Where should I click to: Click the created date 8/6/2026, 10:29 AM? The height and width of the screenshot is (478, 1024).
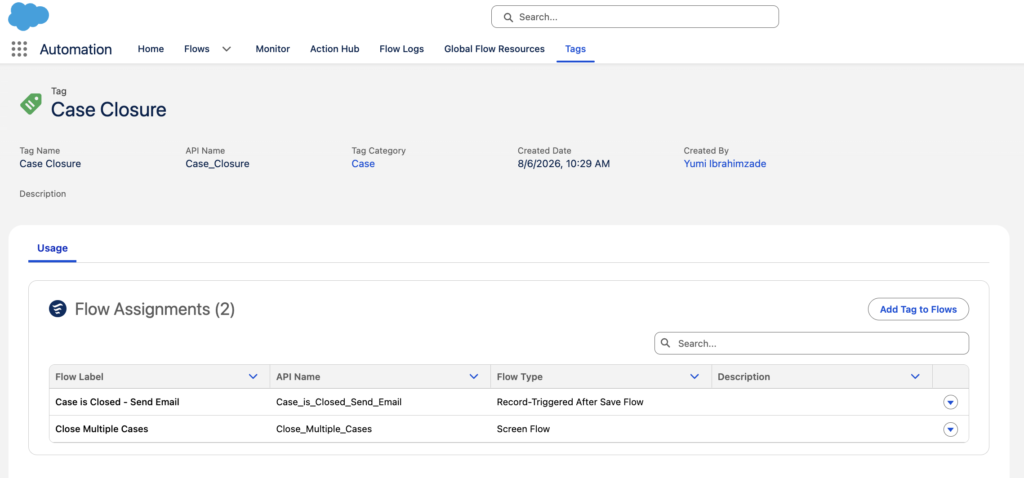pos(564,164)
